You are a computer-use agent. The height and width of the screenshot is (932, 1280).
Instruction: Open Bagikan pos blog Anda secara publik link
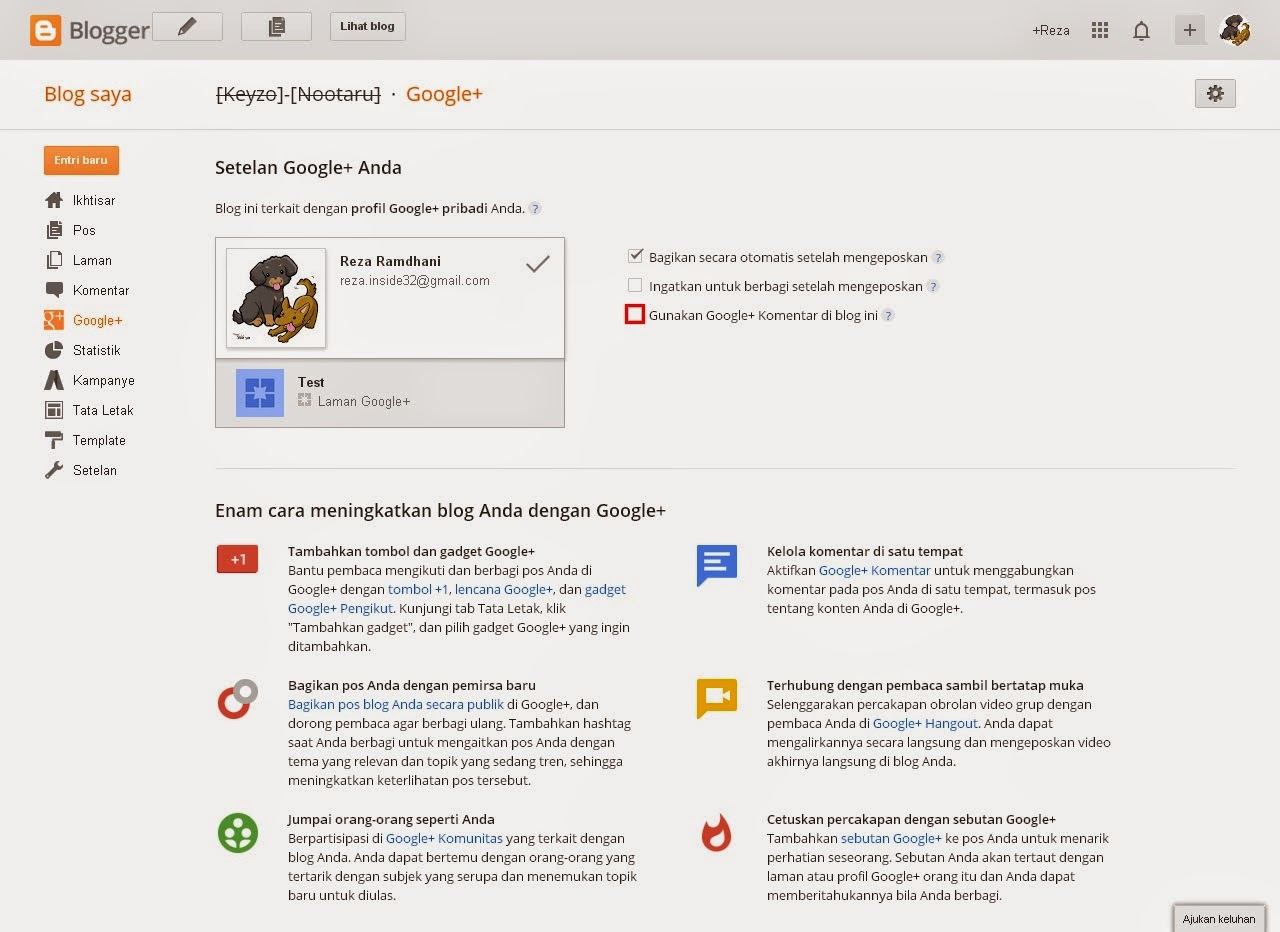(x=396, y=704)
